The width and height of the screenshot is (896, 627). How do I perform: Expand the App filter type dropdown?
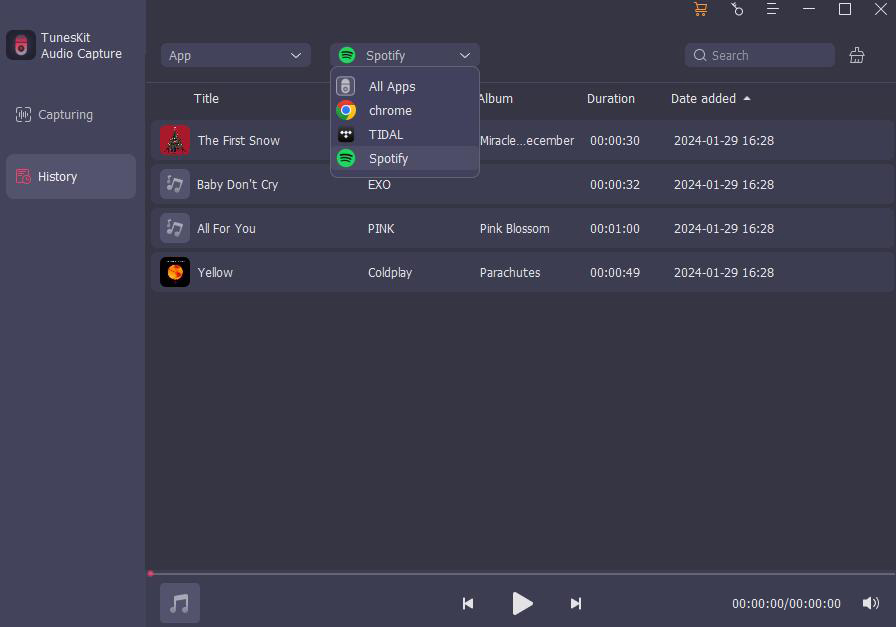click(235, 55)
